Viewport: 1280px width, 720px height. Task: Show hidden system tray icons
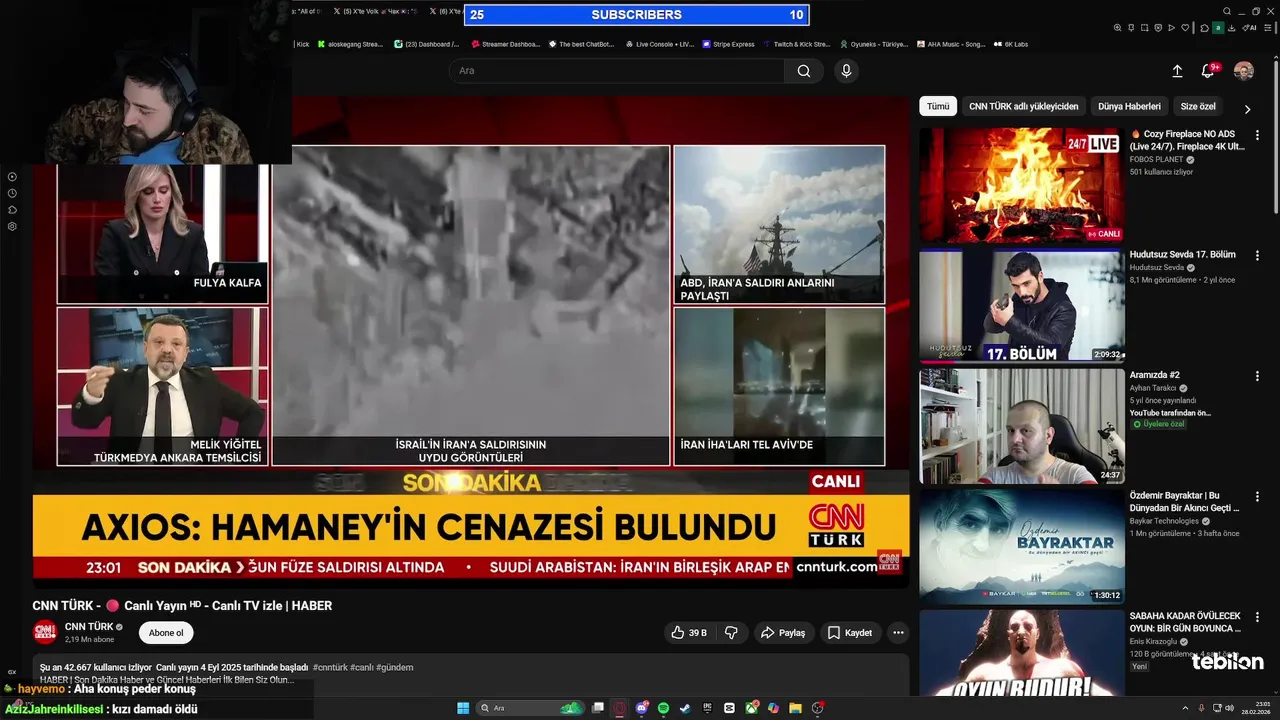tap(1186, 708)
